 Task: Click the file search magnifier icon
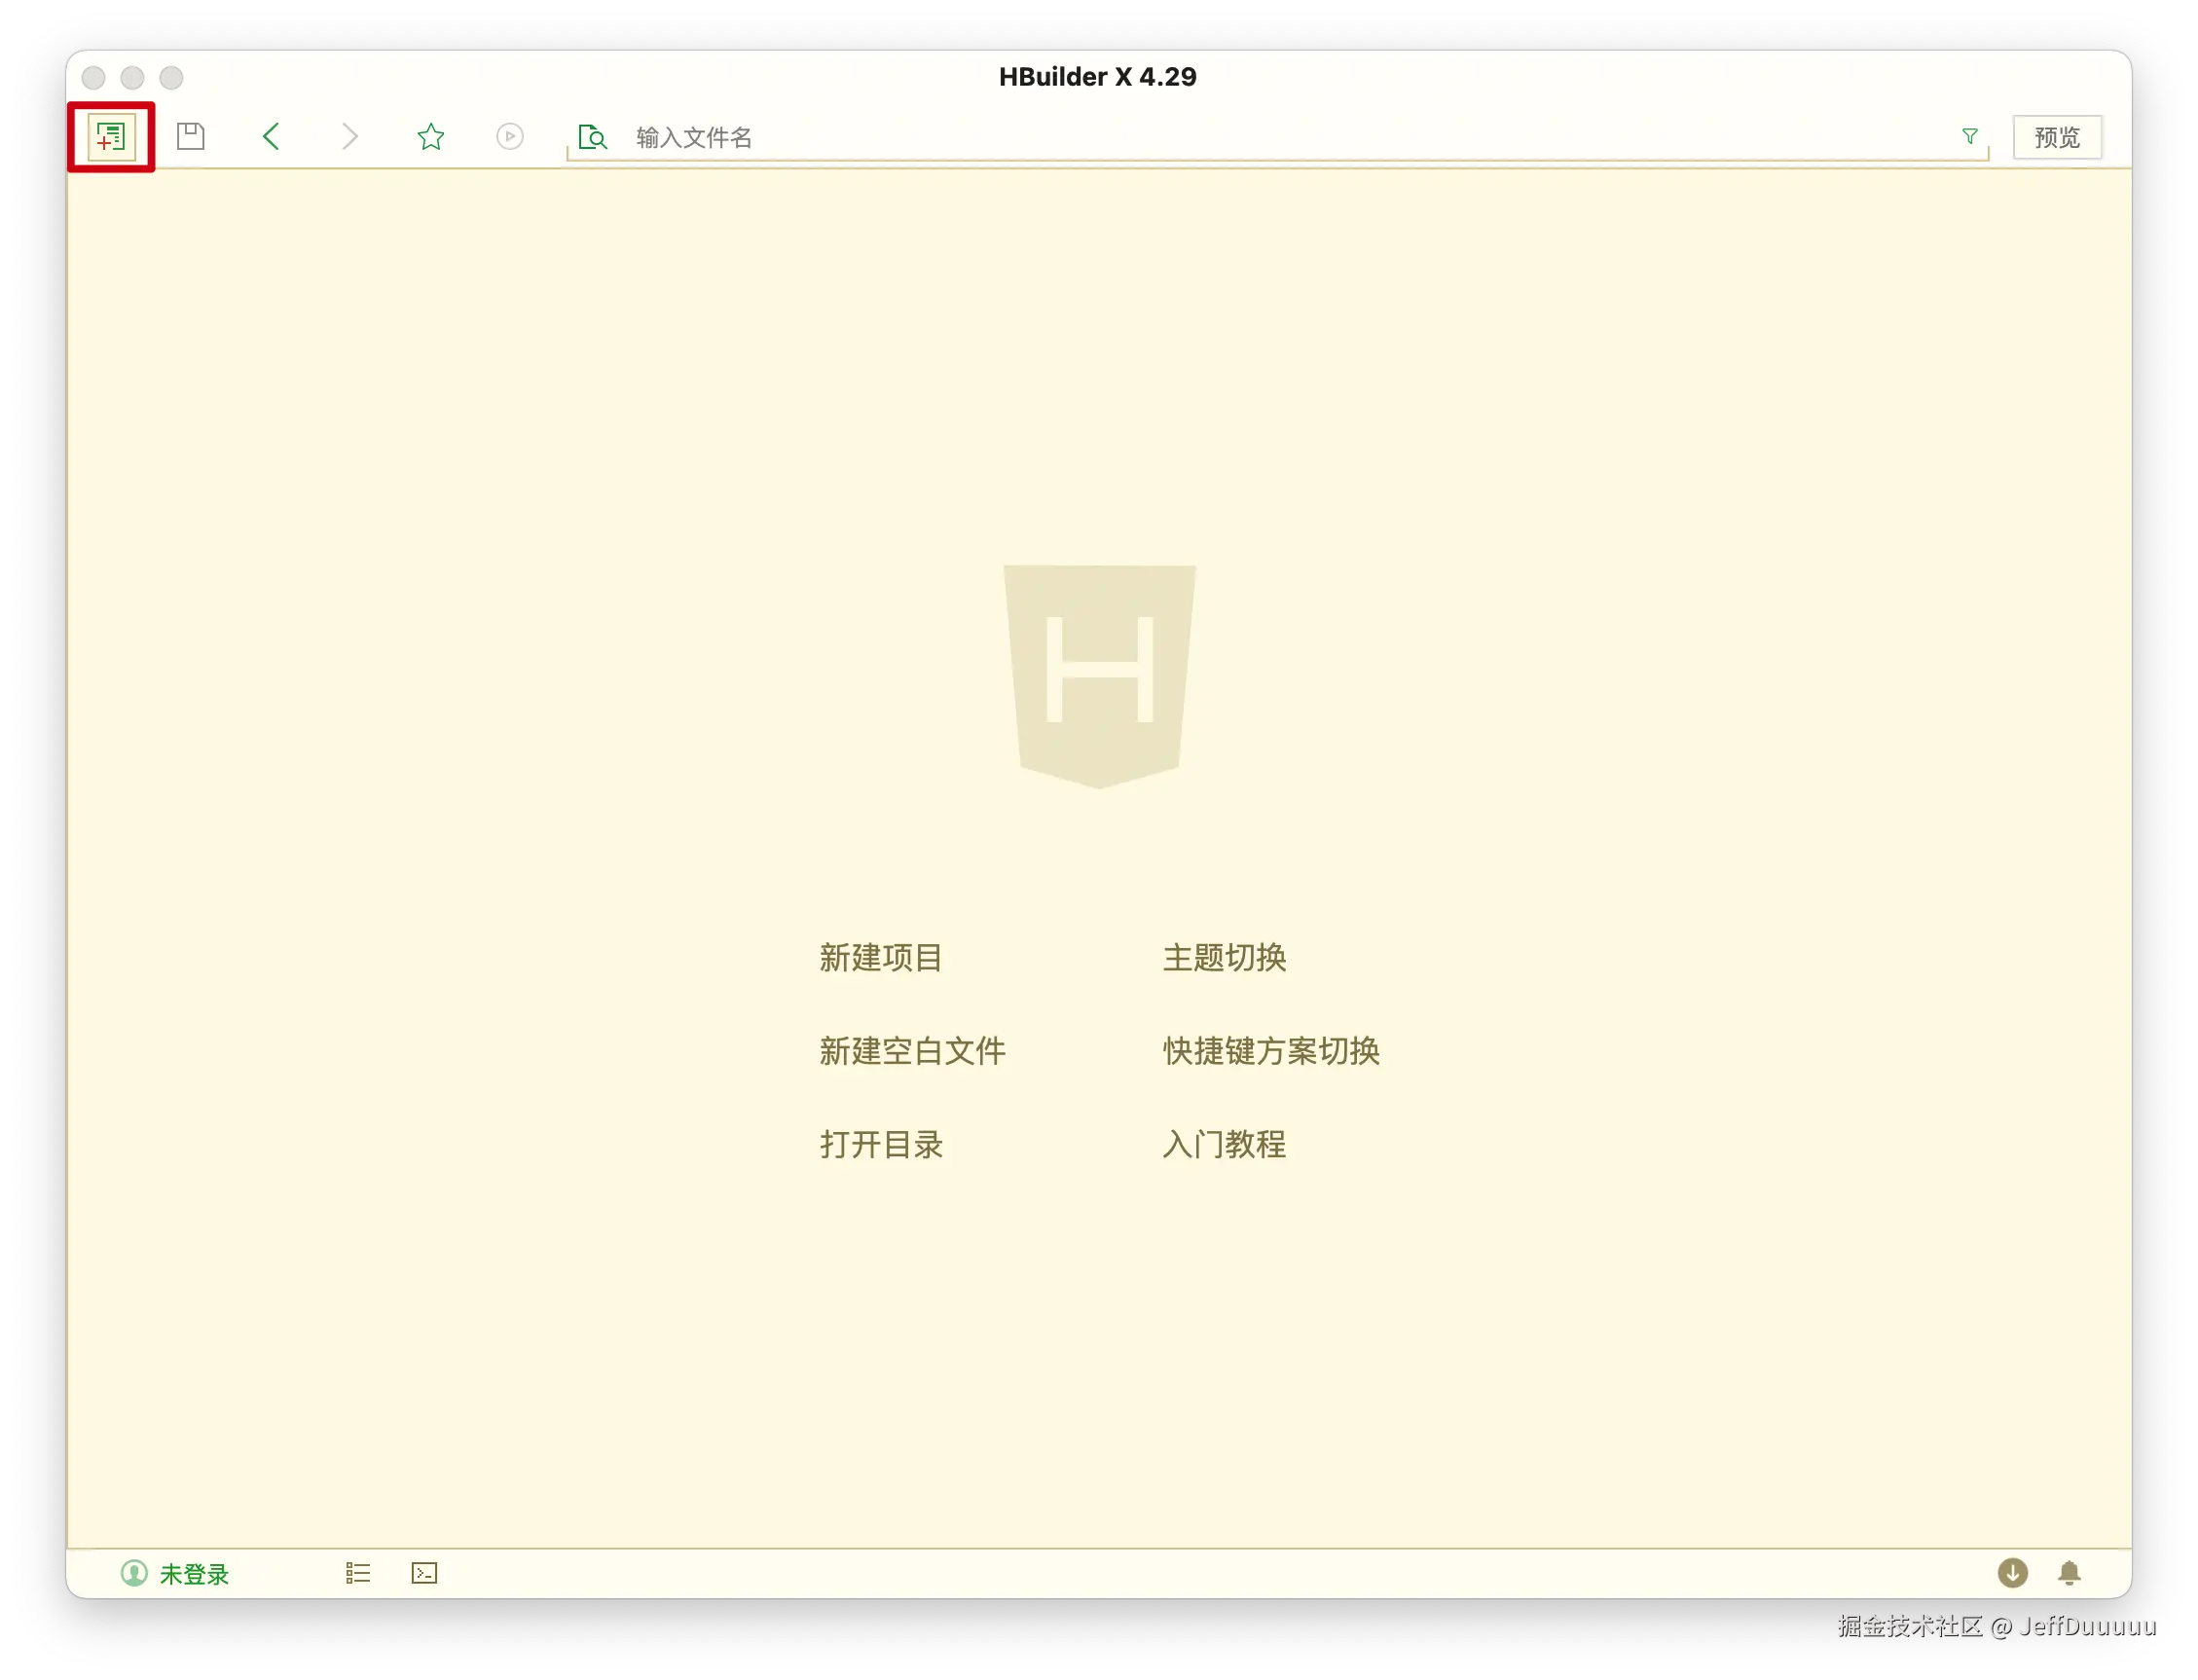tap(593, 137)
